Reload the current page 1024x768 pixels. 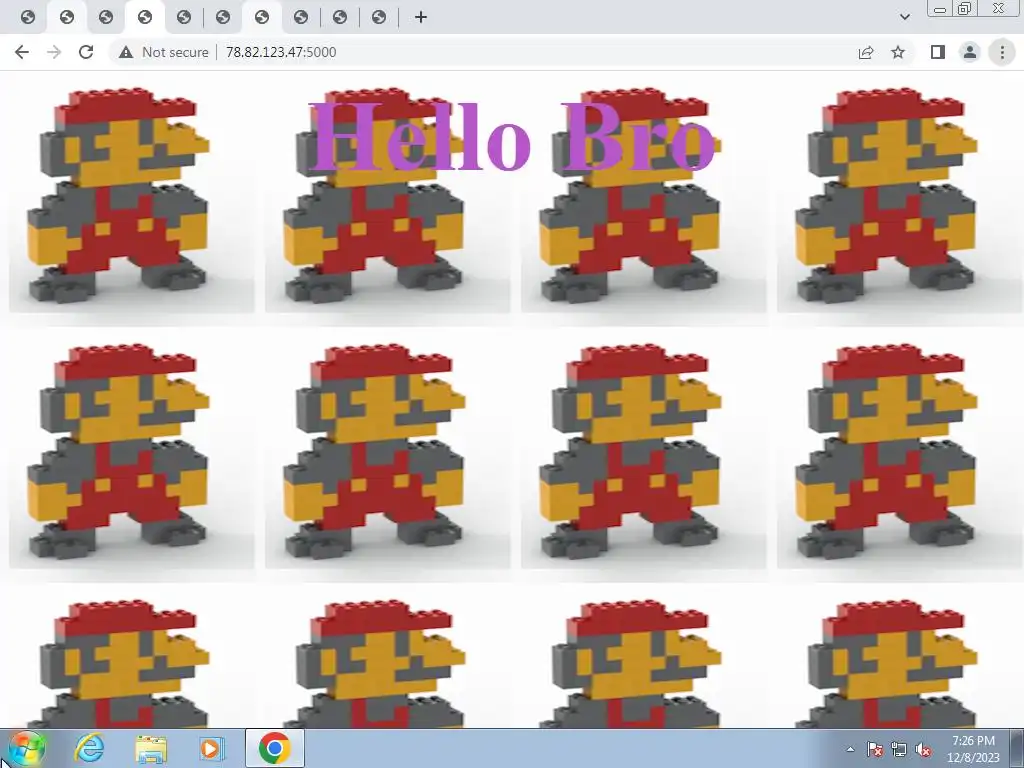[x=86, y=52]
